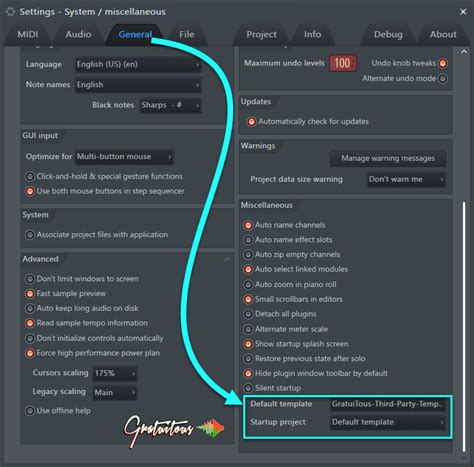Image resolution: width=474 pixels, height=467 pixels.
Task: Click the Maximum undo levels value 100
Action: (342, 63)
